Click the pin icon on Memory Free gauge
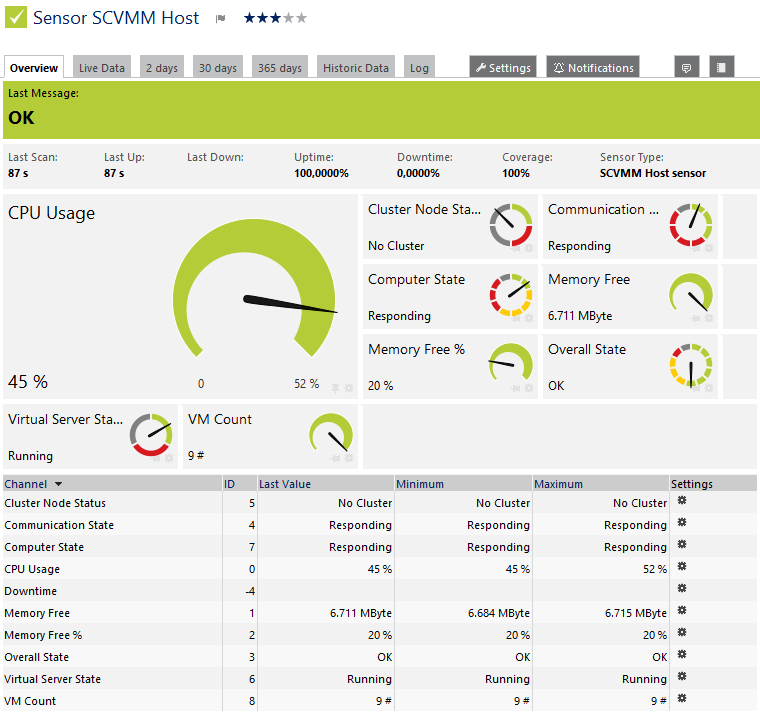760x714 pixels. (x=696, y=318)
